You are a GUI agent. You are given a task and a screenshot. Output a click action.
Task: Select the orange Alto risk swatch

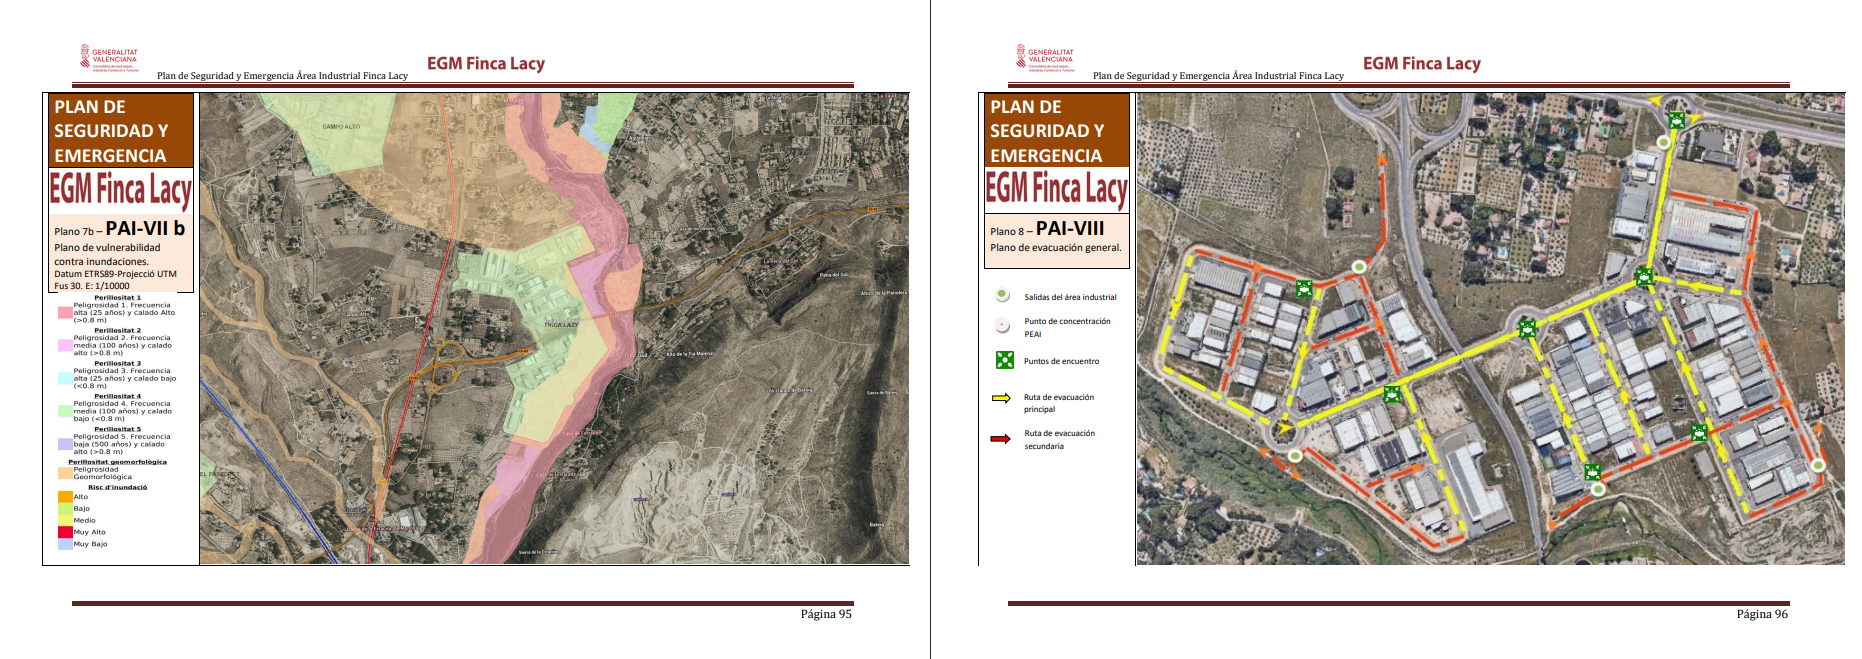tap(65, 497)
